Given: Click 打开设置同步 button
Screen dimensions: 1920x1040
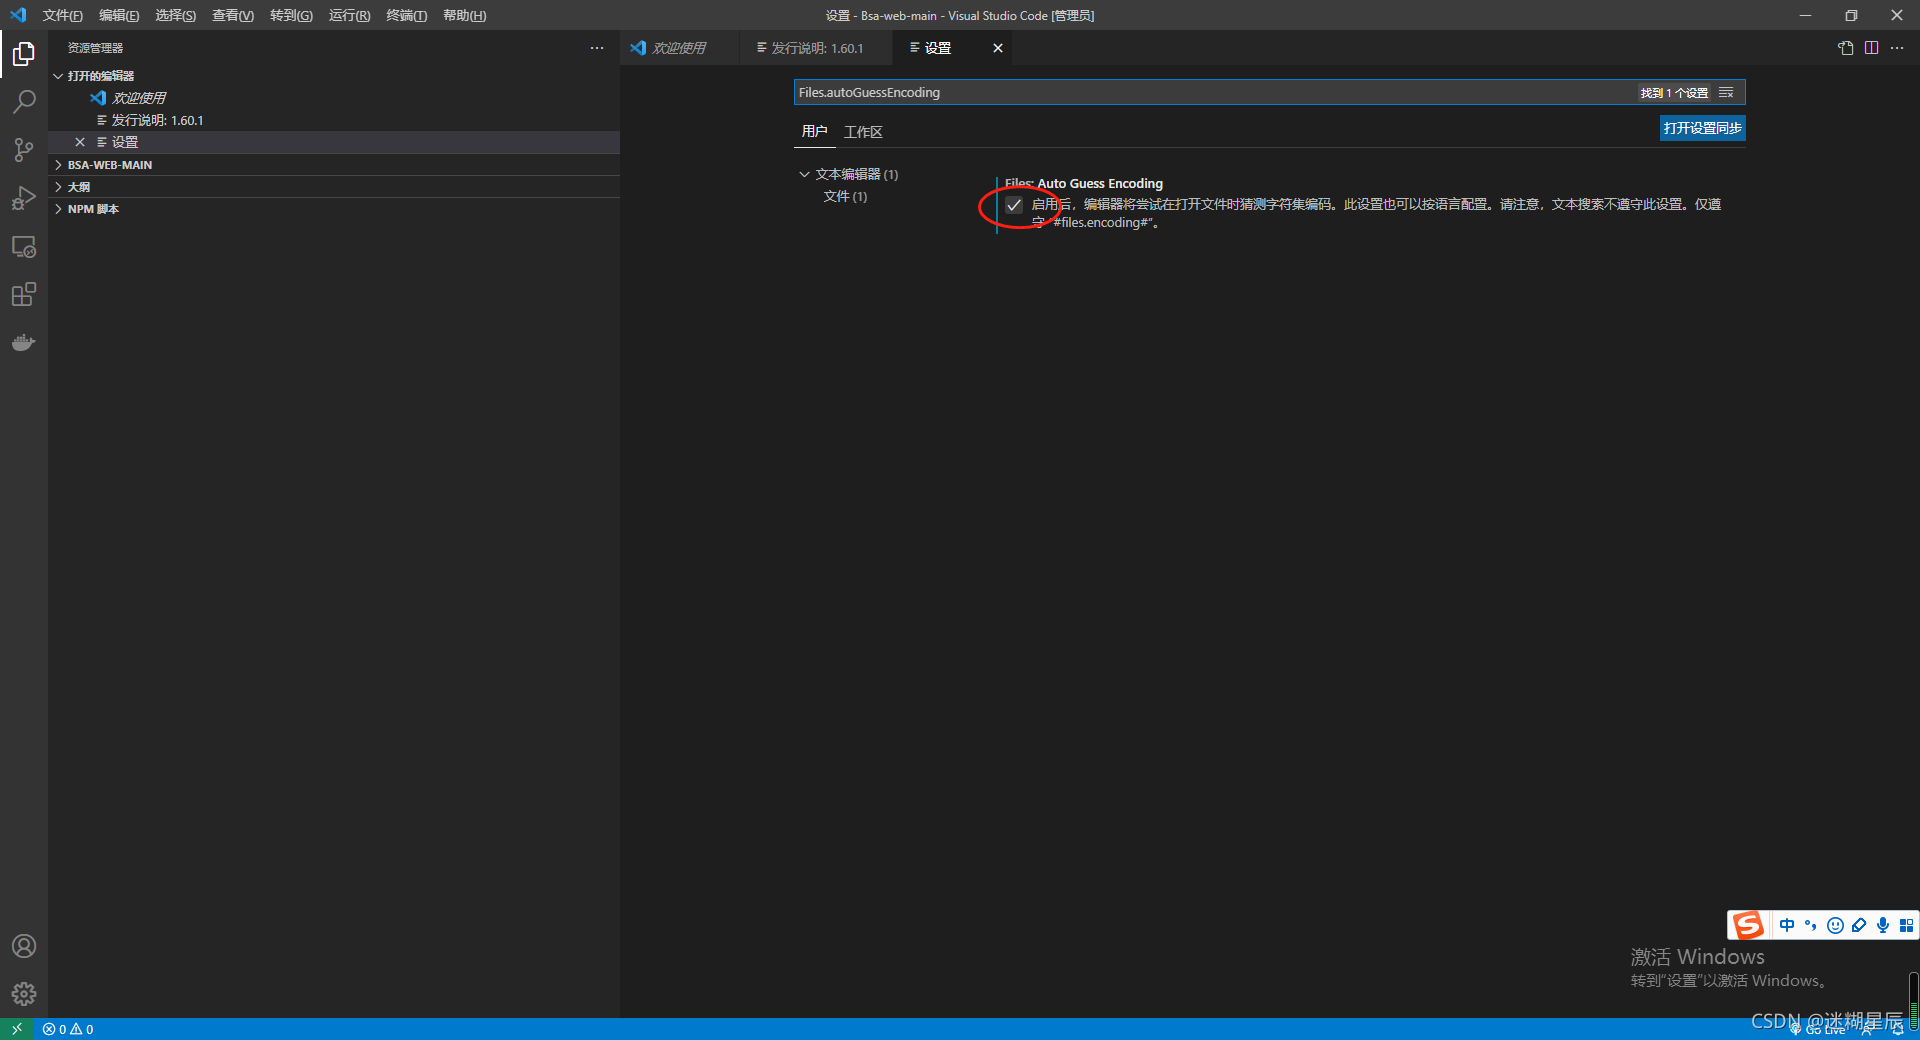Looking at the screenshot, I should (1702, 128).
